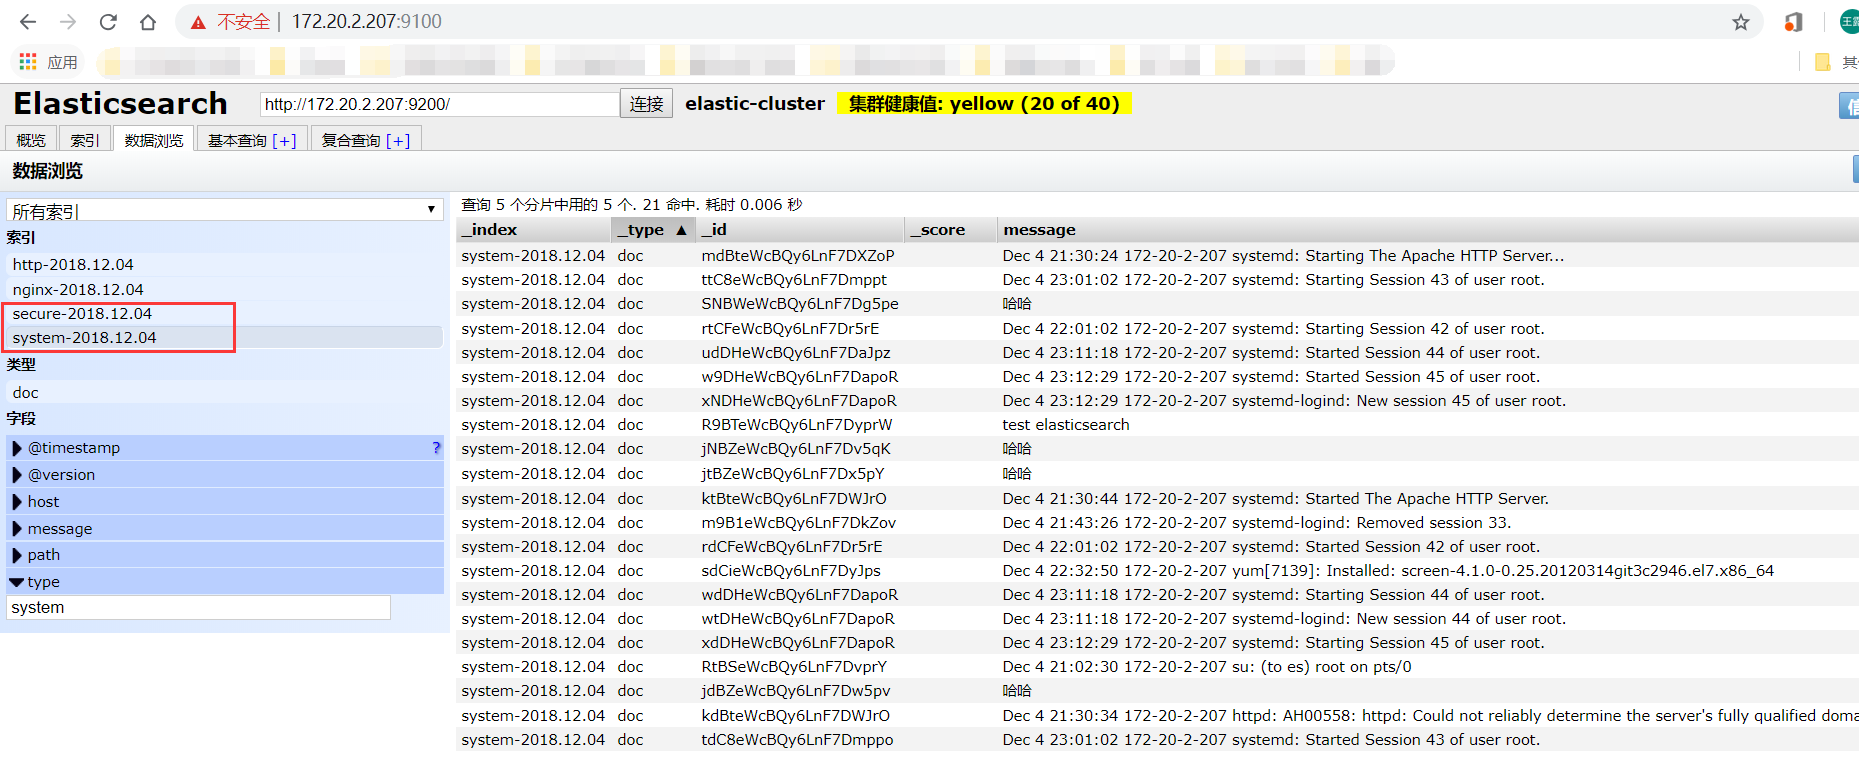This screenshot has height=761, width=1859.
Task: Go to browser home icon
Action: point(148,22)
